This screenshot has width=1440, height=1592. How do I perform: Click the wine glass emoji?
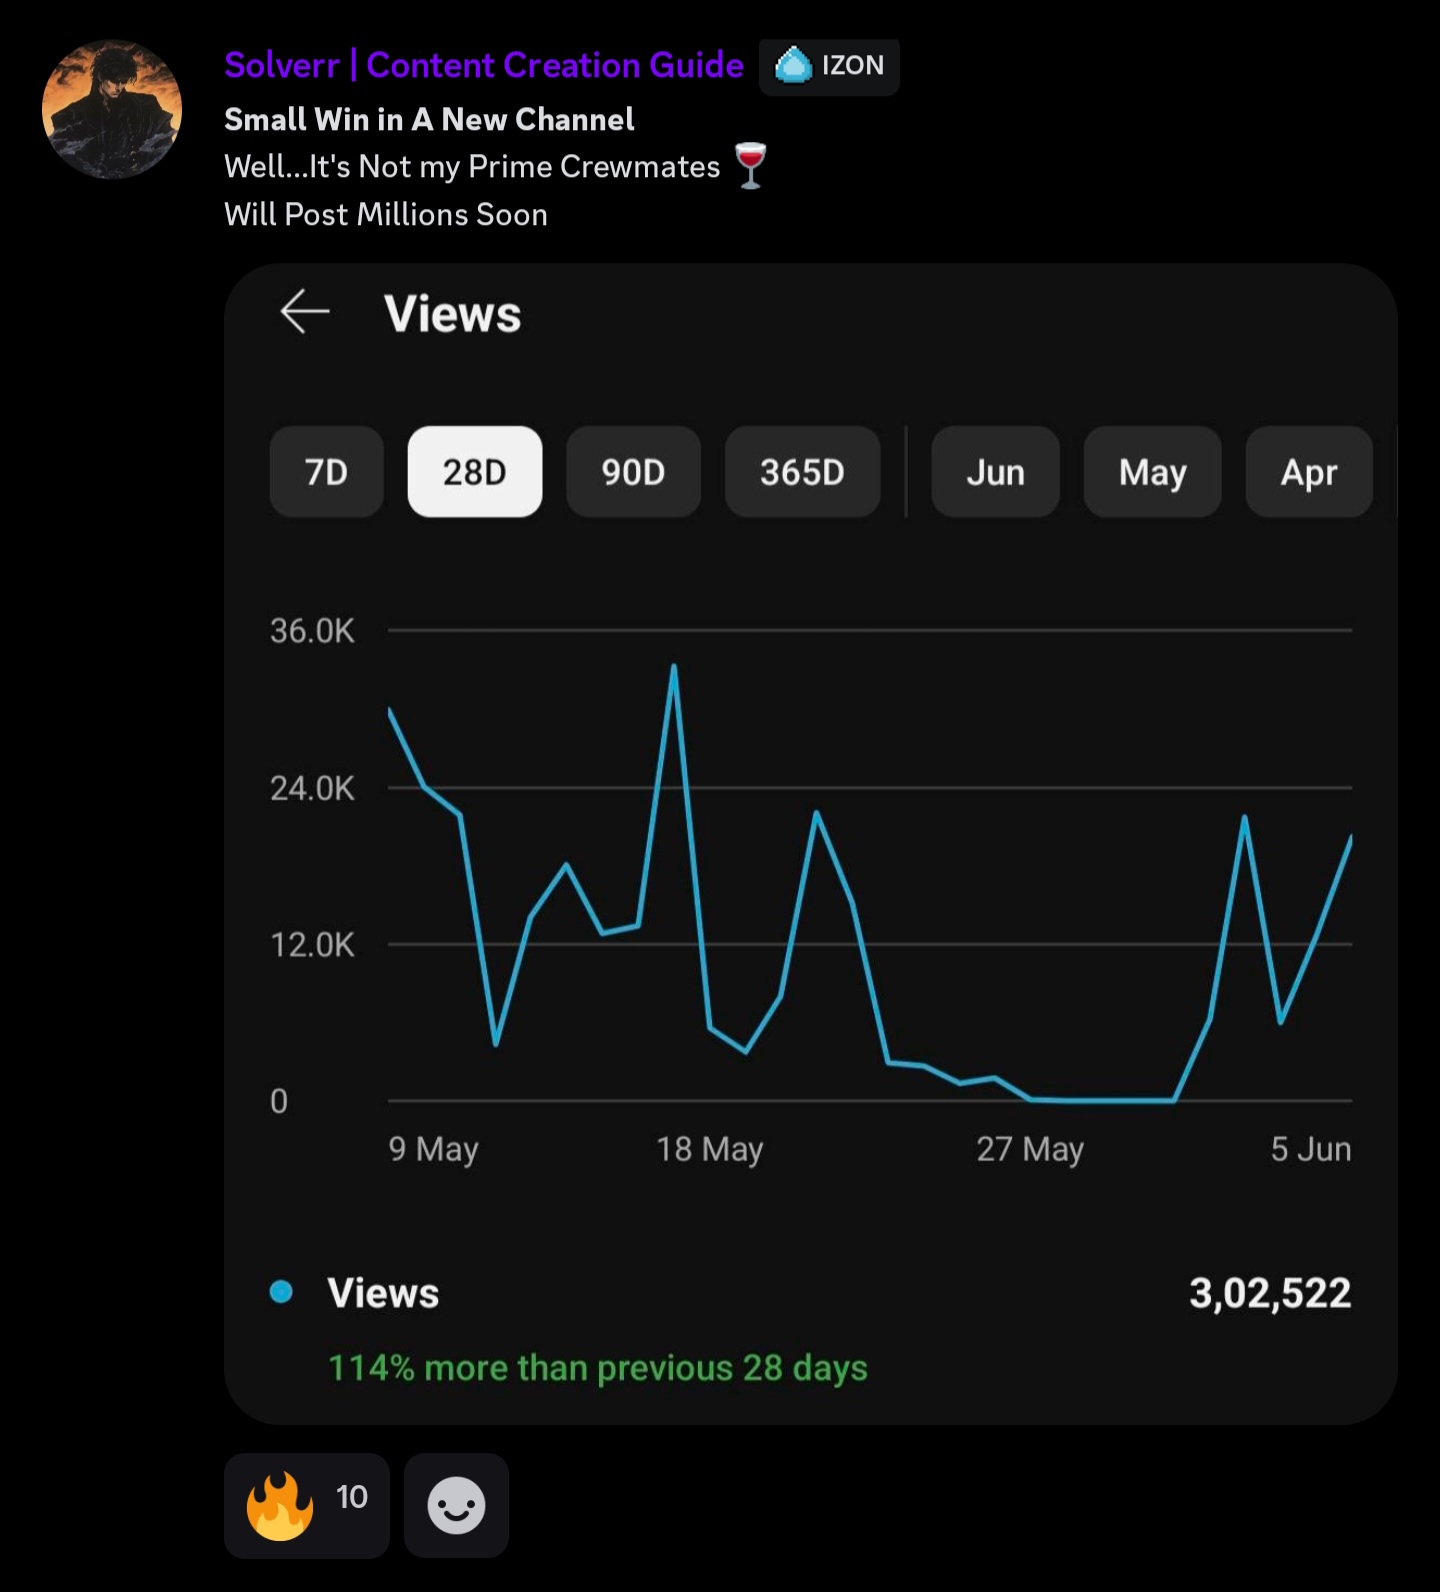click(x=750, y=166)
